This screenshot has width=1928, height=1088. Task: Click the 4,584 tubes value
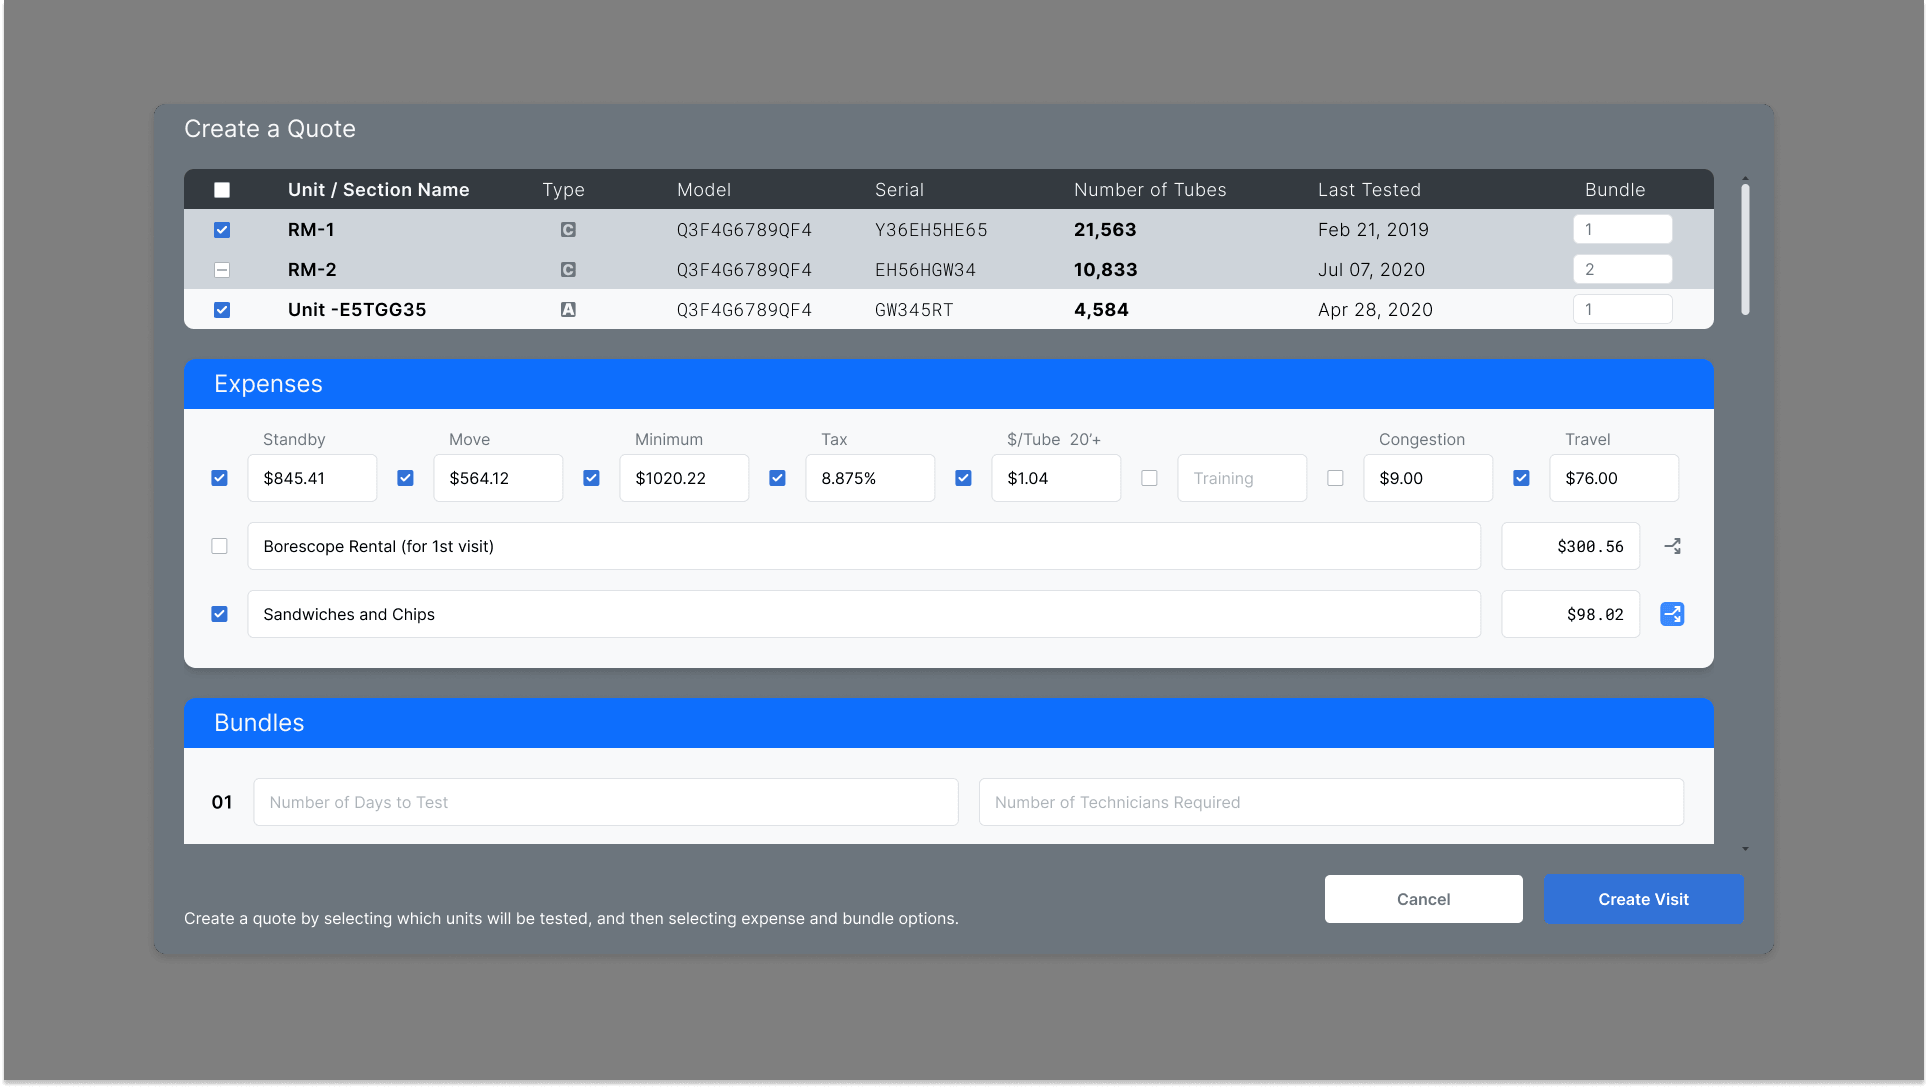(x=1101, y=310)
